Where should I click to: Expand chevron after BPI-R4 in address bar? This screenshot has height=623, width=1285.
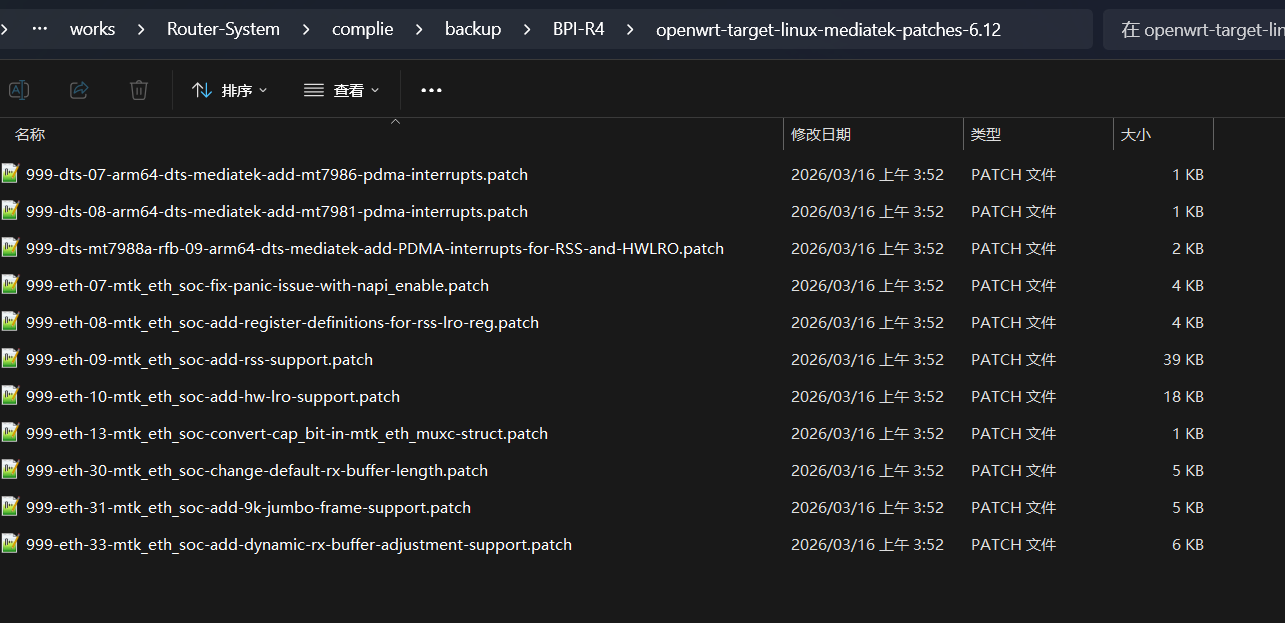pos(630,29)
